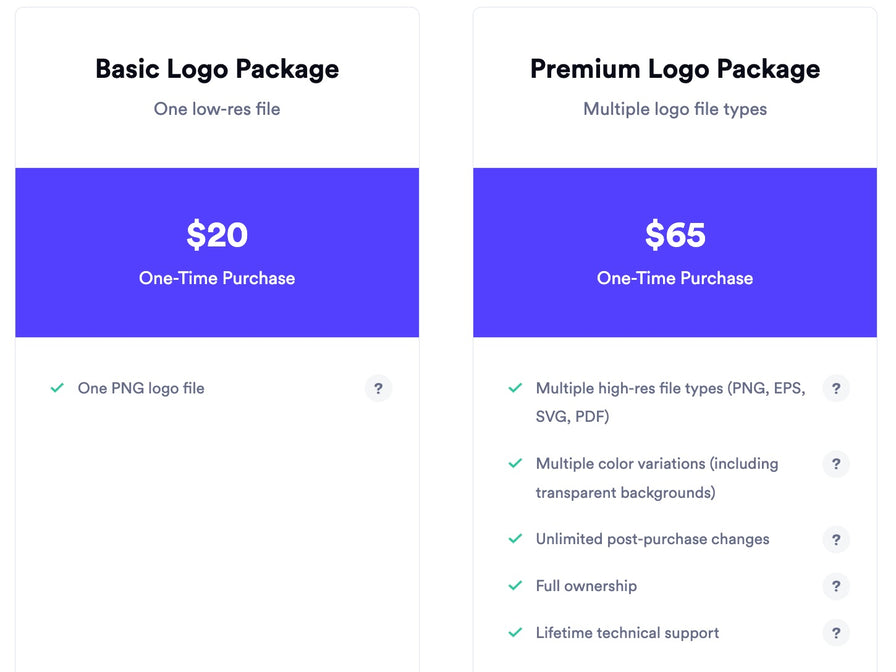Click checkmark beside Lifetime technical support
This screenshot has width=896, height=672.
click(x=515, y=633)
